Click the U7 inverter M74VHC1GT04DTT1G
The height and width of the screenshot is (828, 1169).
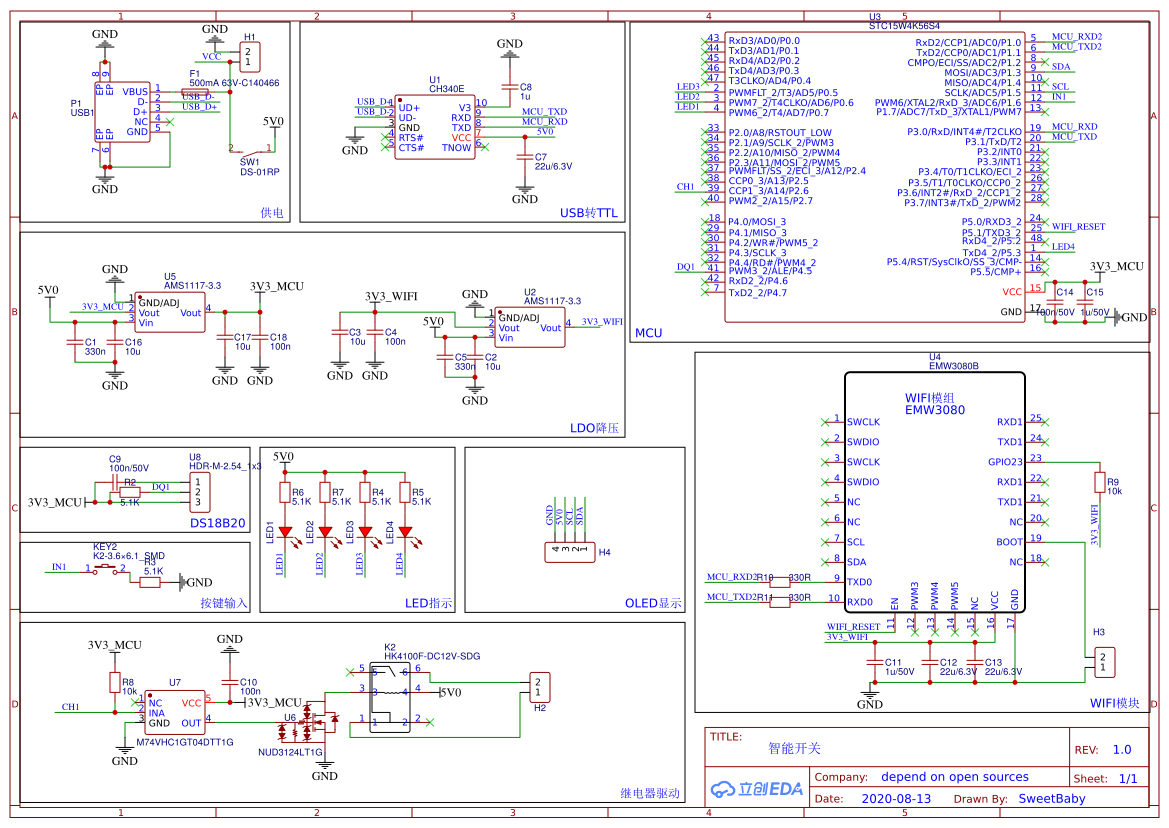[x=175, y=713]
